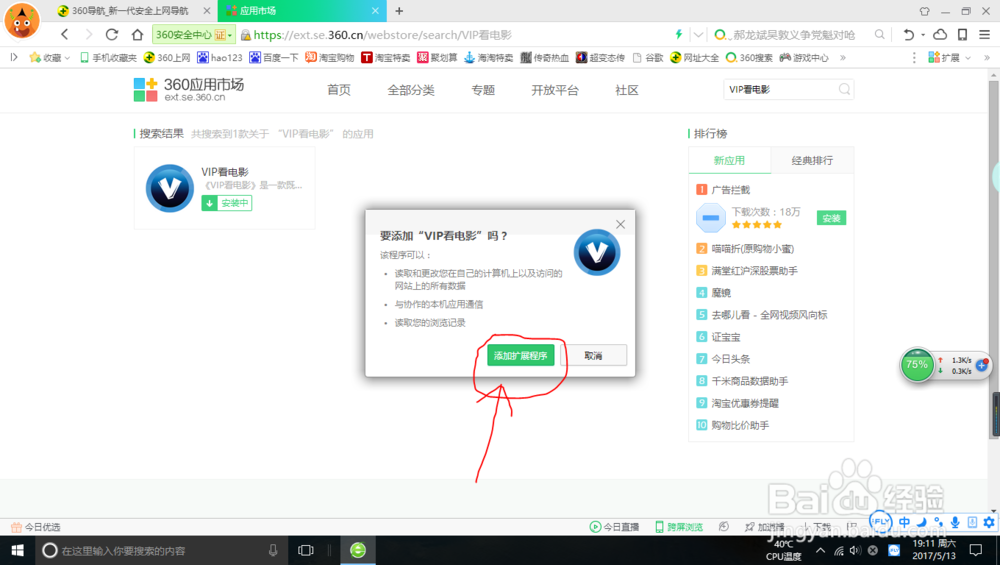This screenshot has width=1000, height=565.
Task: Click 社区 in store navigation
Action: coord(626,90)
